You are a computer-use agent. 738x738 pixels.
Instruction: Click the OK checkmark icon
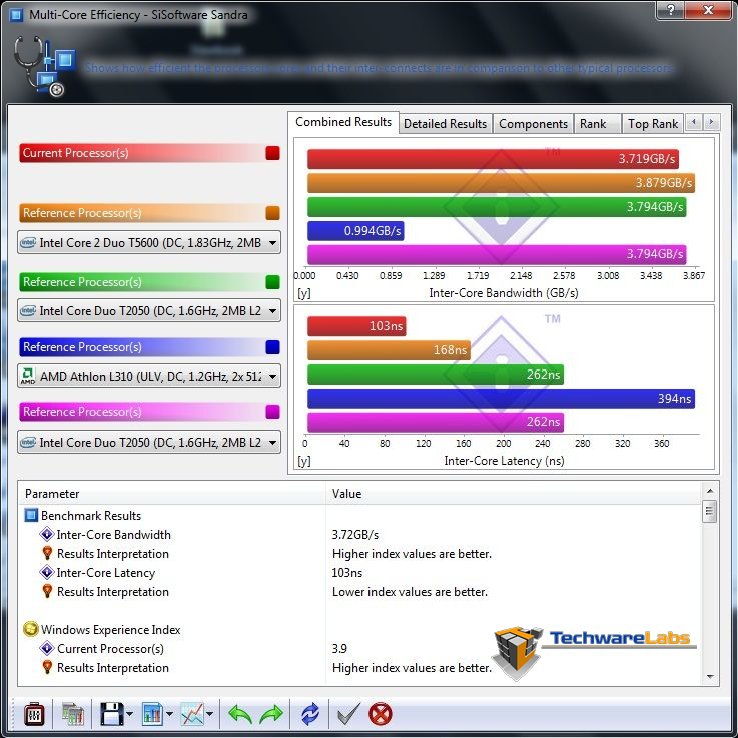pyautogui.click(x=349, y=714)
